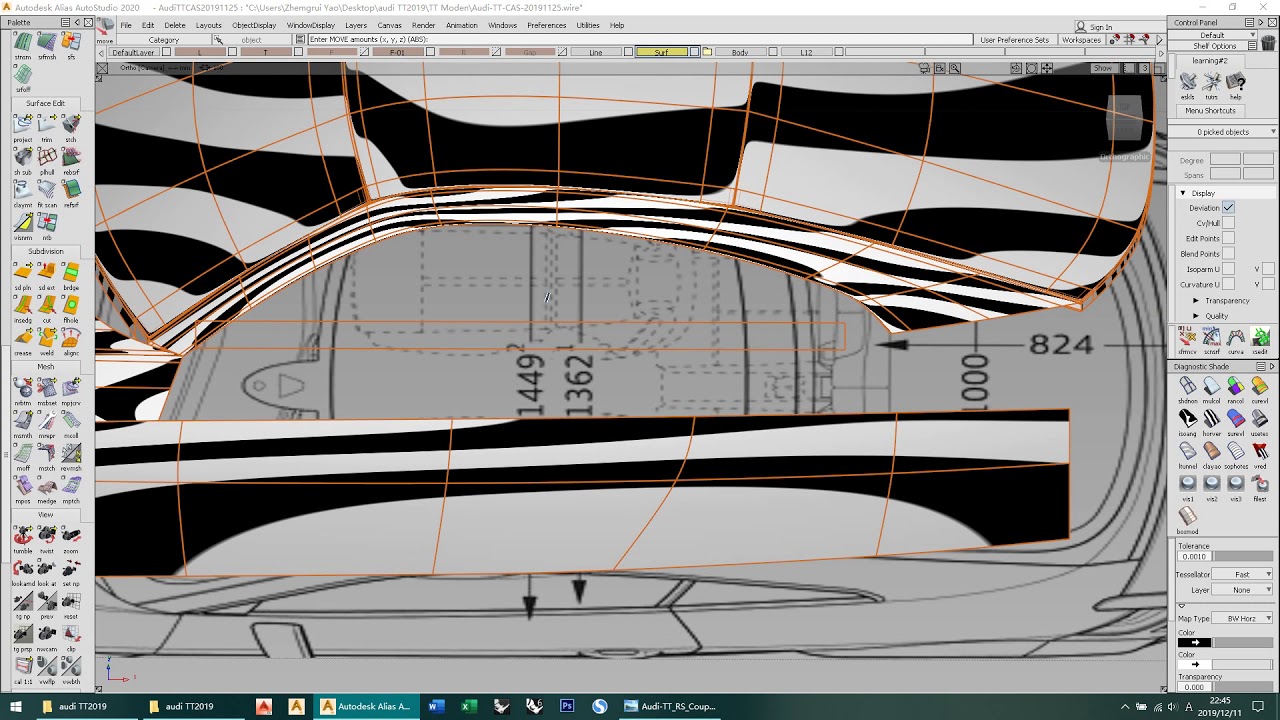Screen dimensions: 1280x720
Task: Select the project tool in Surface Edit
Action: tap(22, 124)
